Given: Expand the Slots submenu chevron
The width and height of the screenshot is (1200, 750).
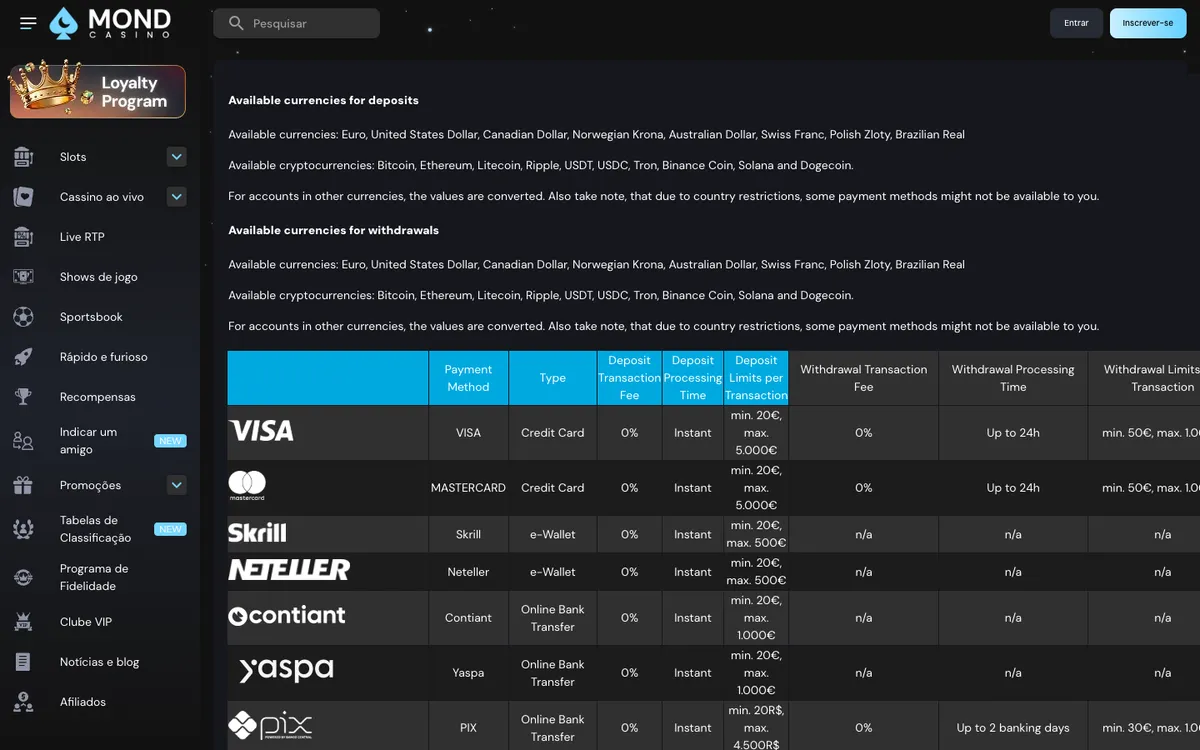Looking at the screenshot, I should tap(177, 157).
